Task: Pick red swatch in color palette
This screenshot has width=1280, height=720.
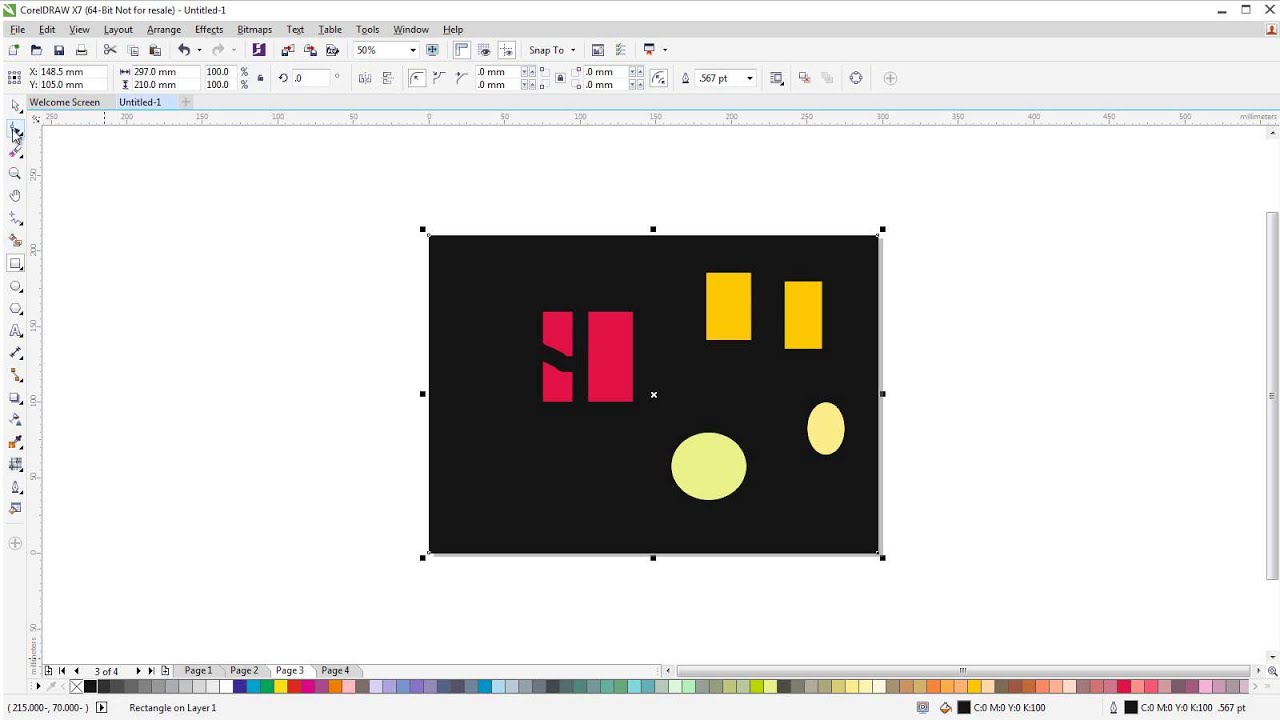Action: pos(295,687)
